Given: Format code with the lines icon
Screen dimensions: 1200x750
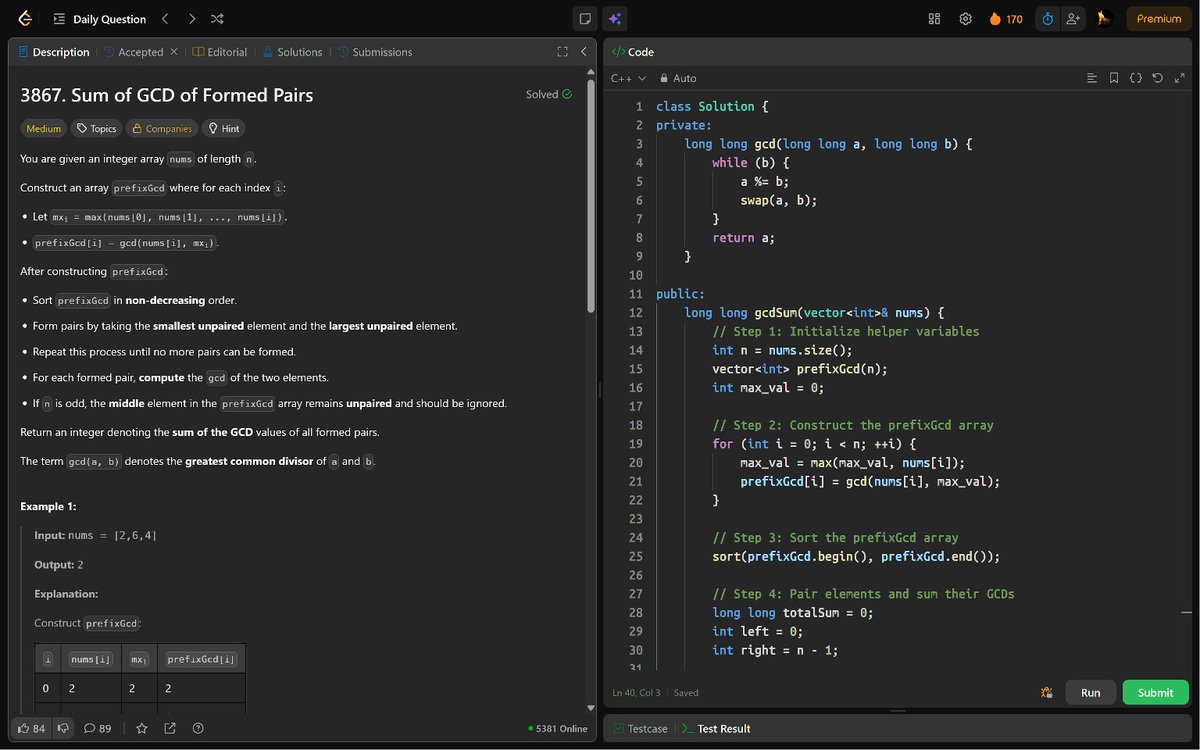Looking at the screenshot, I should (x=1092, y=78).
